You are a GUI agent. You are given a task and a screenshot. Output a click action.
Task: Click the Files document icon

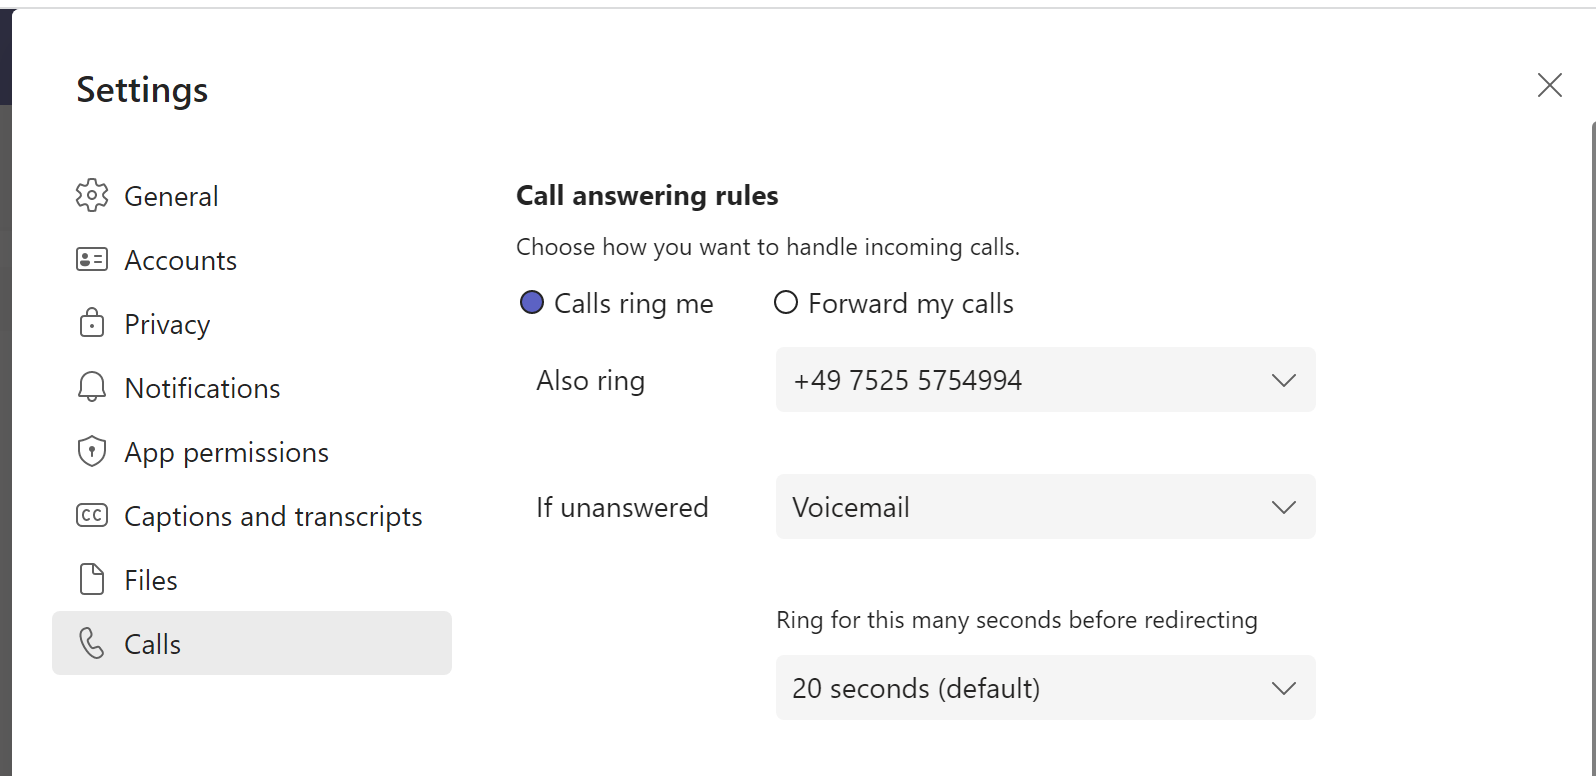[92, 580]
